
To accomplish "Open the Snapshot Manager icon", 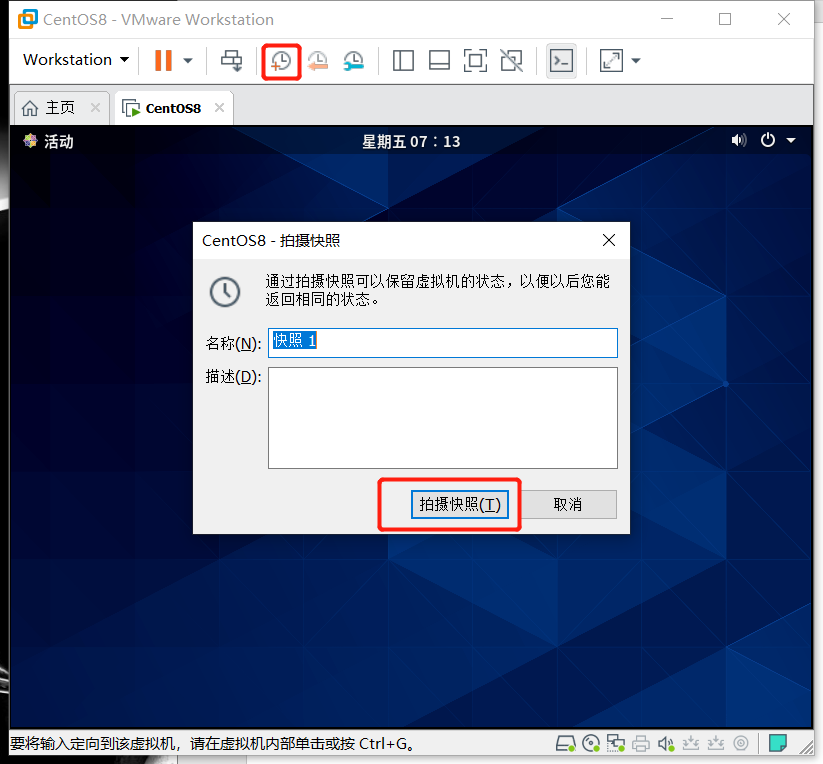I will point(352,61).
